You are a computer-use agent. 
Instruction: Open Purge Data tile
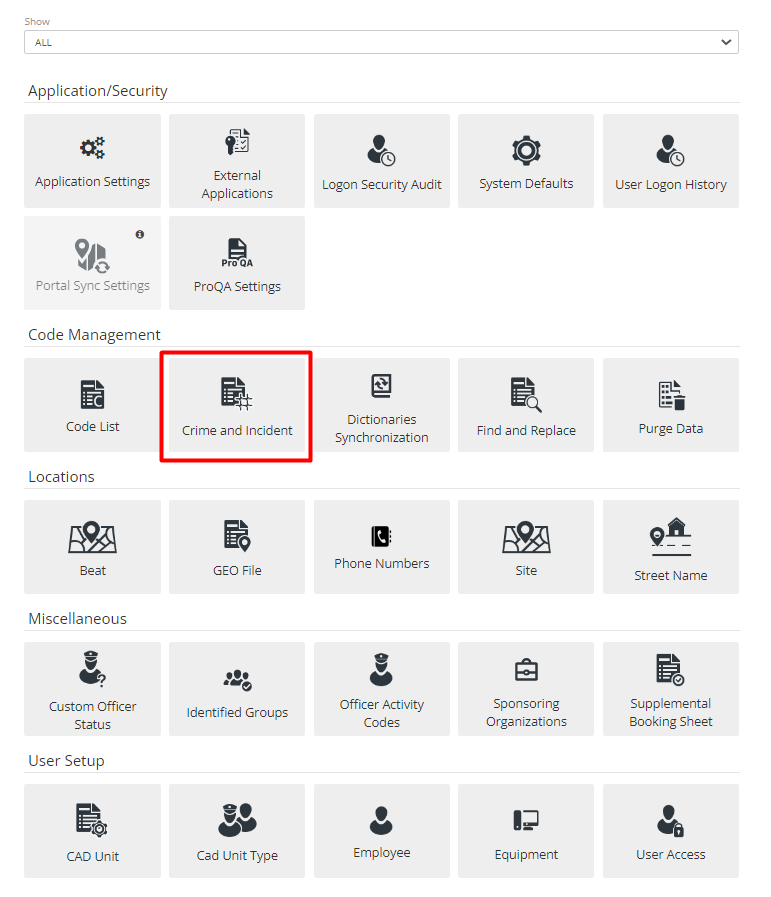point(670,405)
